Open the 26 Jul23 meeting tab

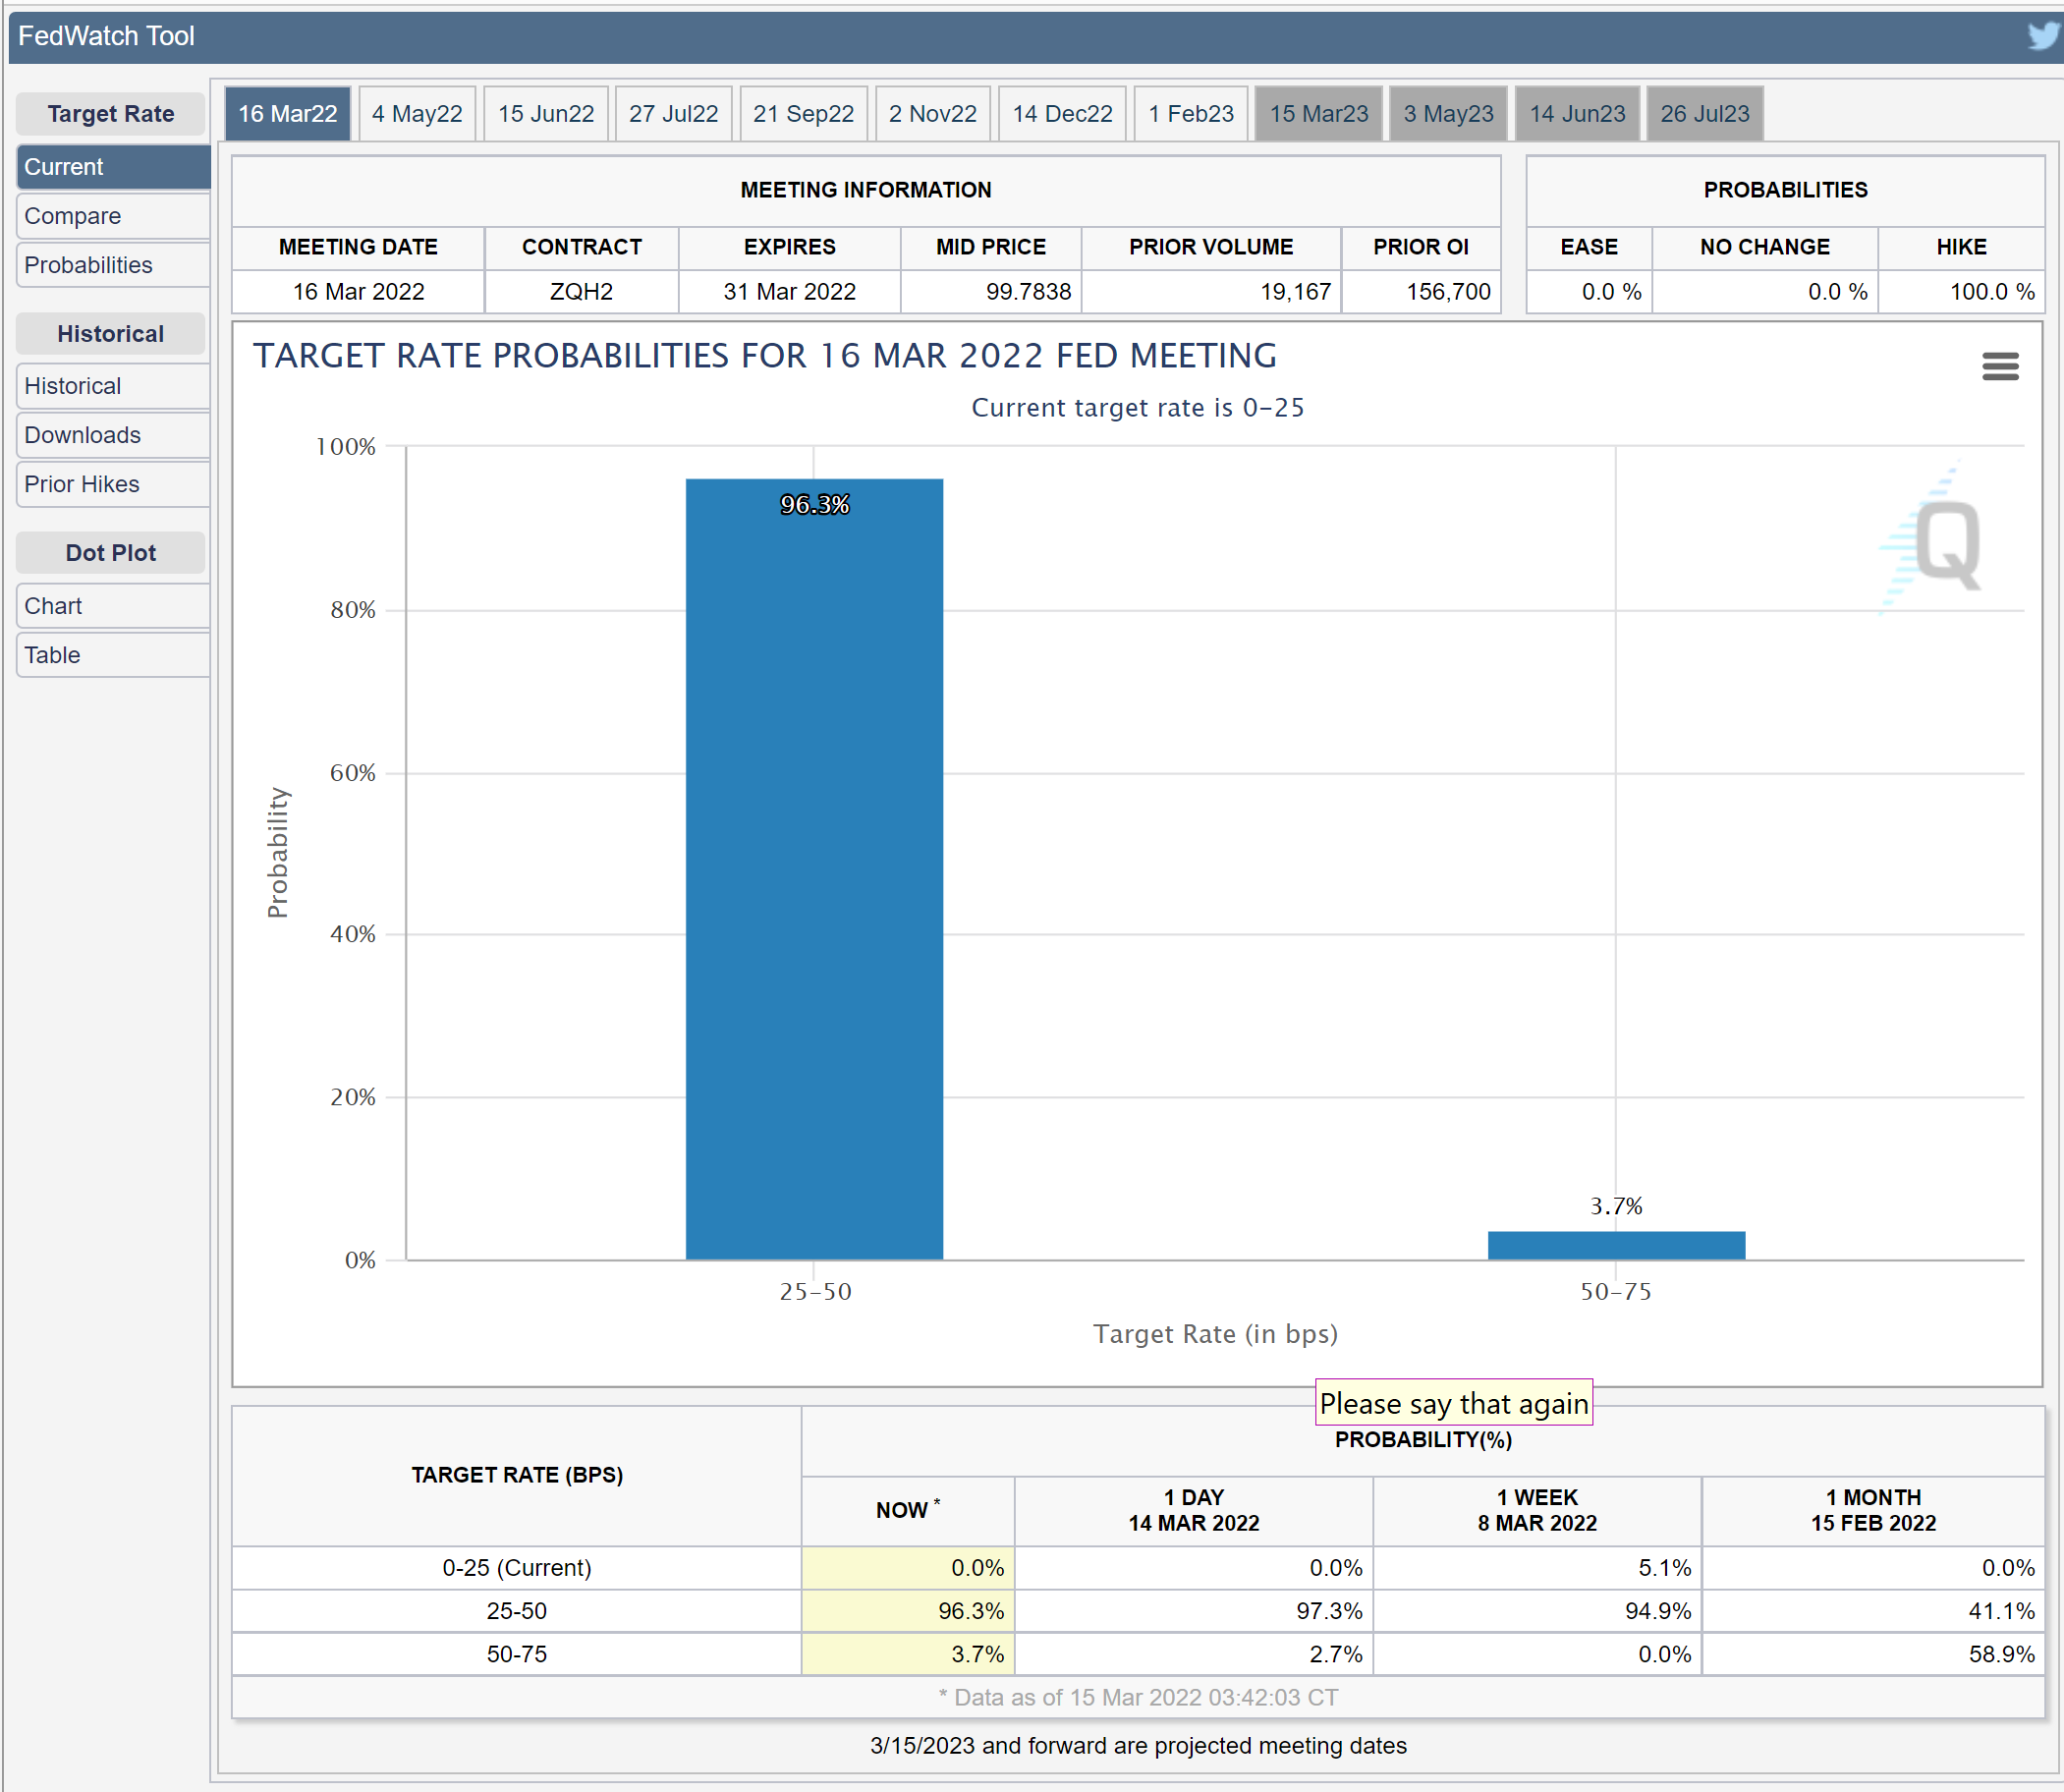[x=1704, y=114]
